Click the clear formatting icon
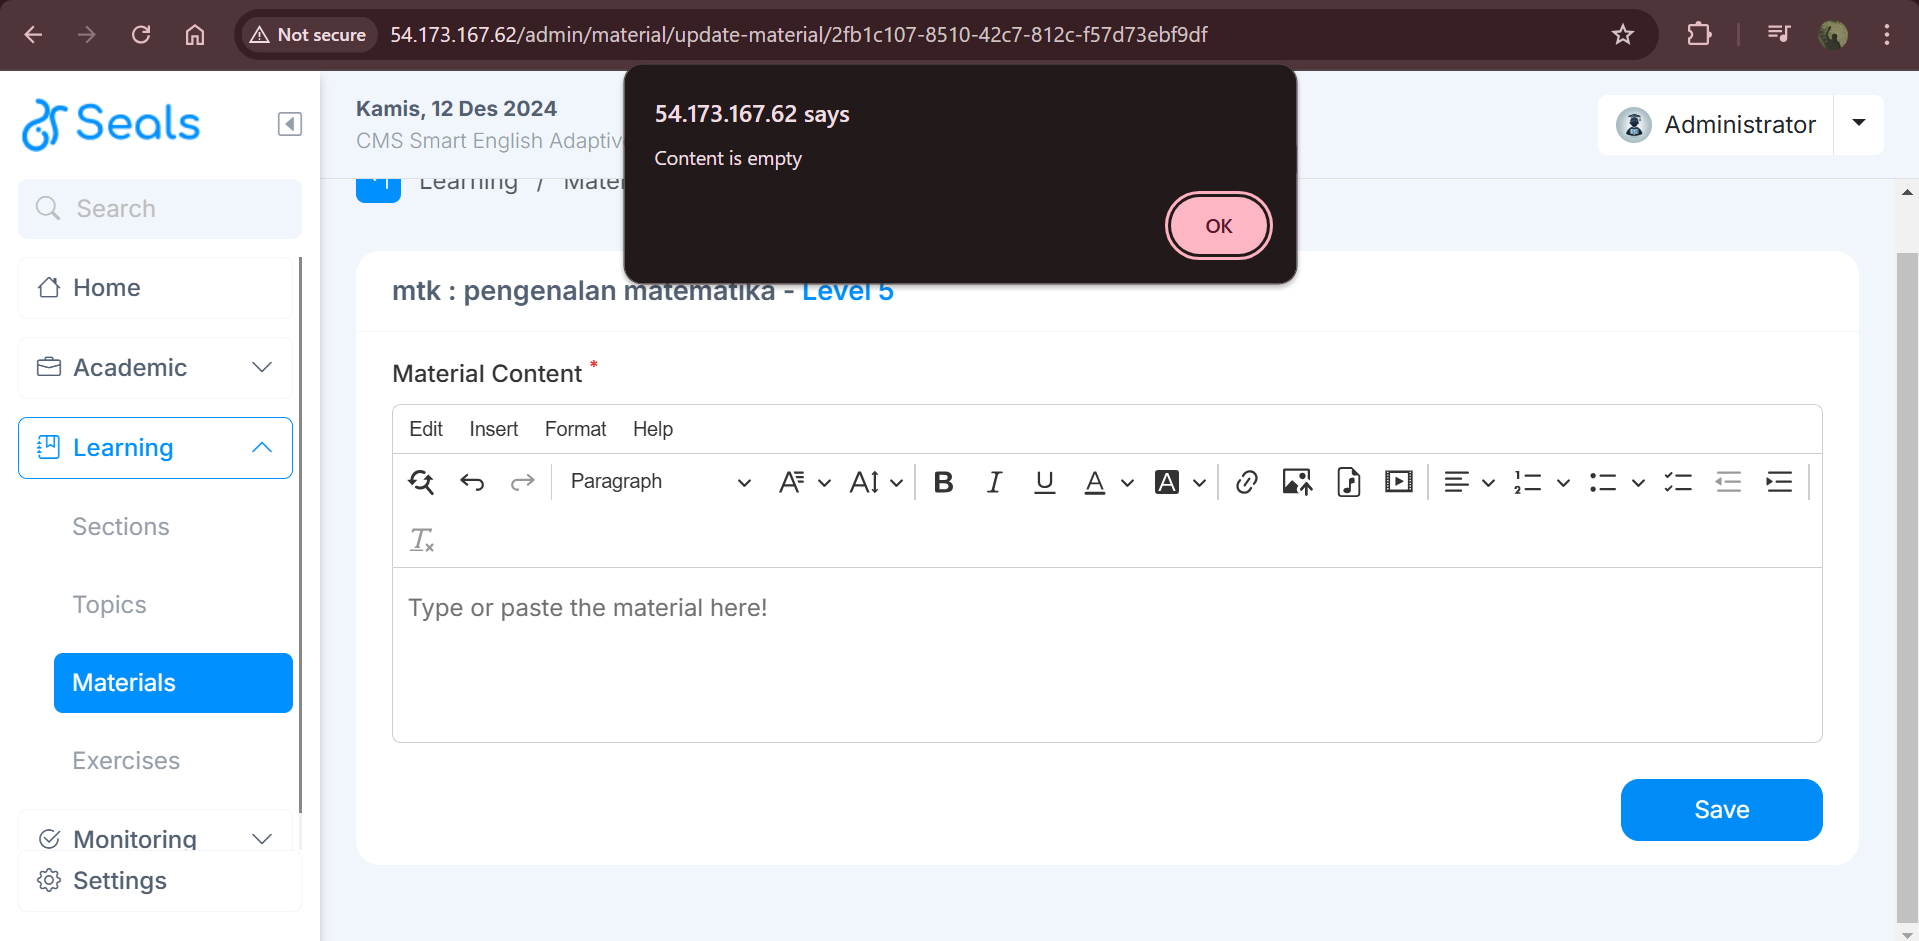The height and width of the screenshot is (941, 1919). click(x=421, y=541)
